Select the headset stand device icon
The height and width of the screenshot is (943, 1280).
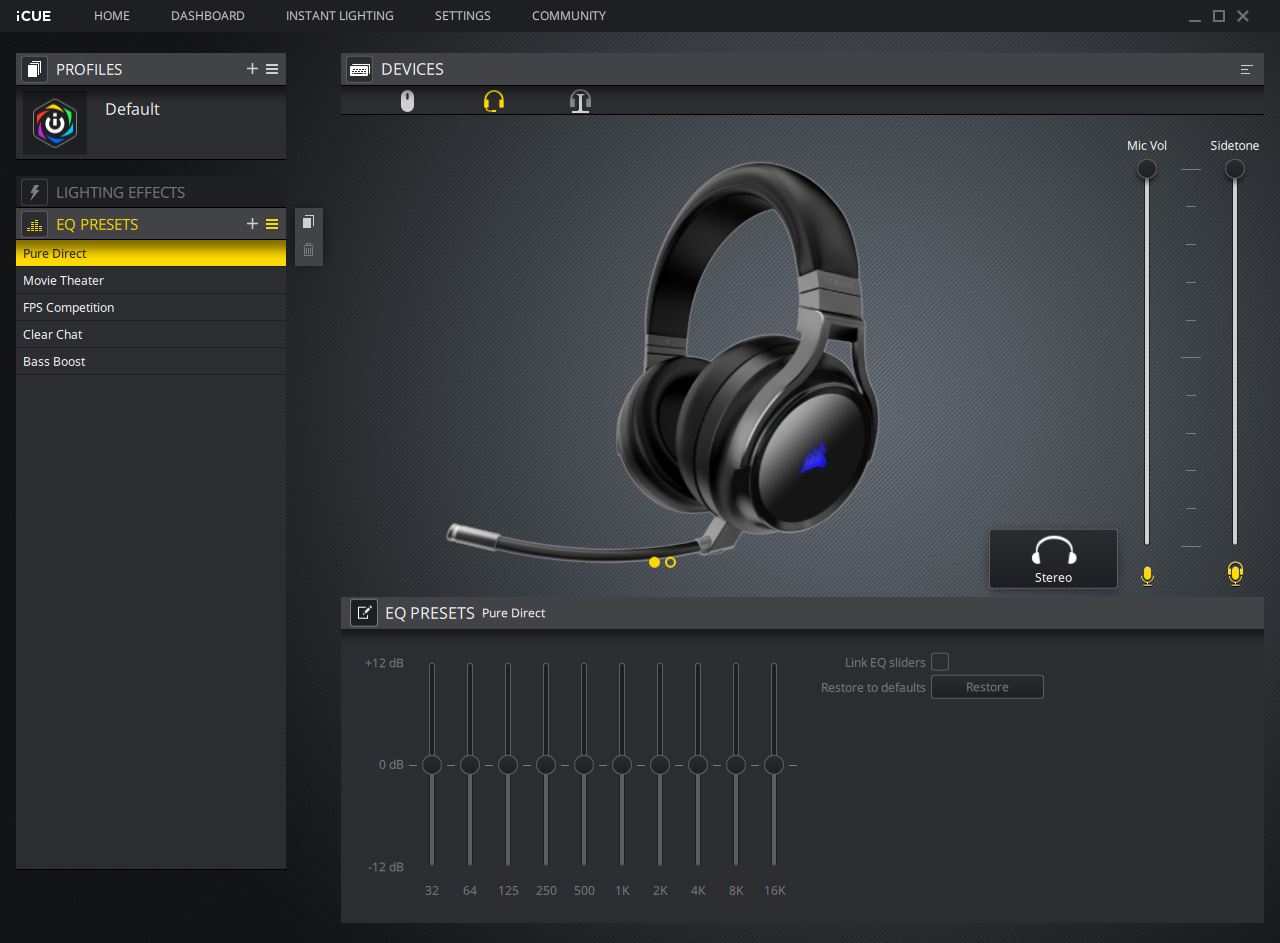[580, 101]
